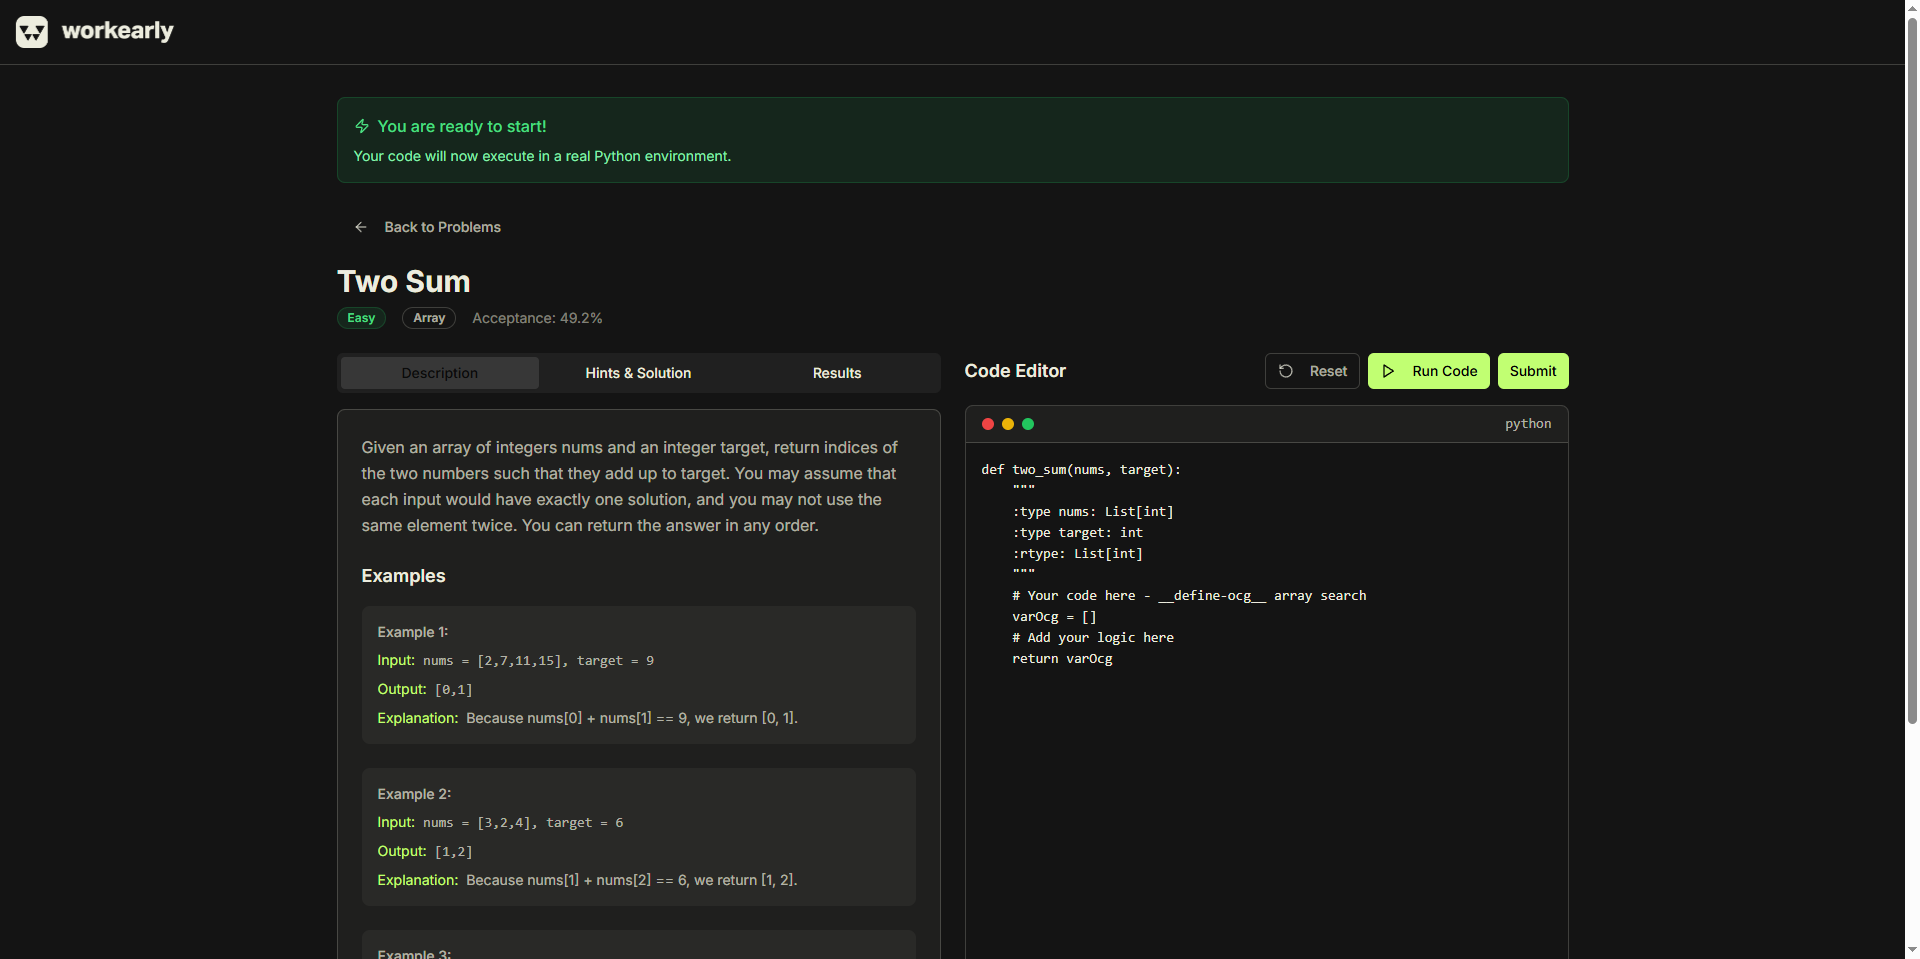Follow the Back to Problems link text
Viewport: 1920px width, 959px height.
pos(442,227)
